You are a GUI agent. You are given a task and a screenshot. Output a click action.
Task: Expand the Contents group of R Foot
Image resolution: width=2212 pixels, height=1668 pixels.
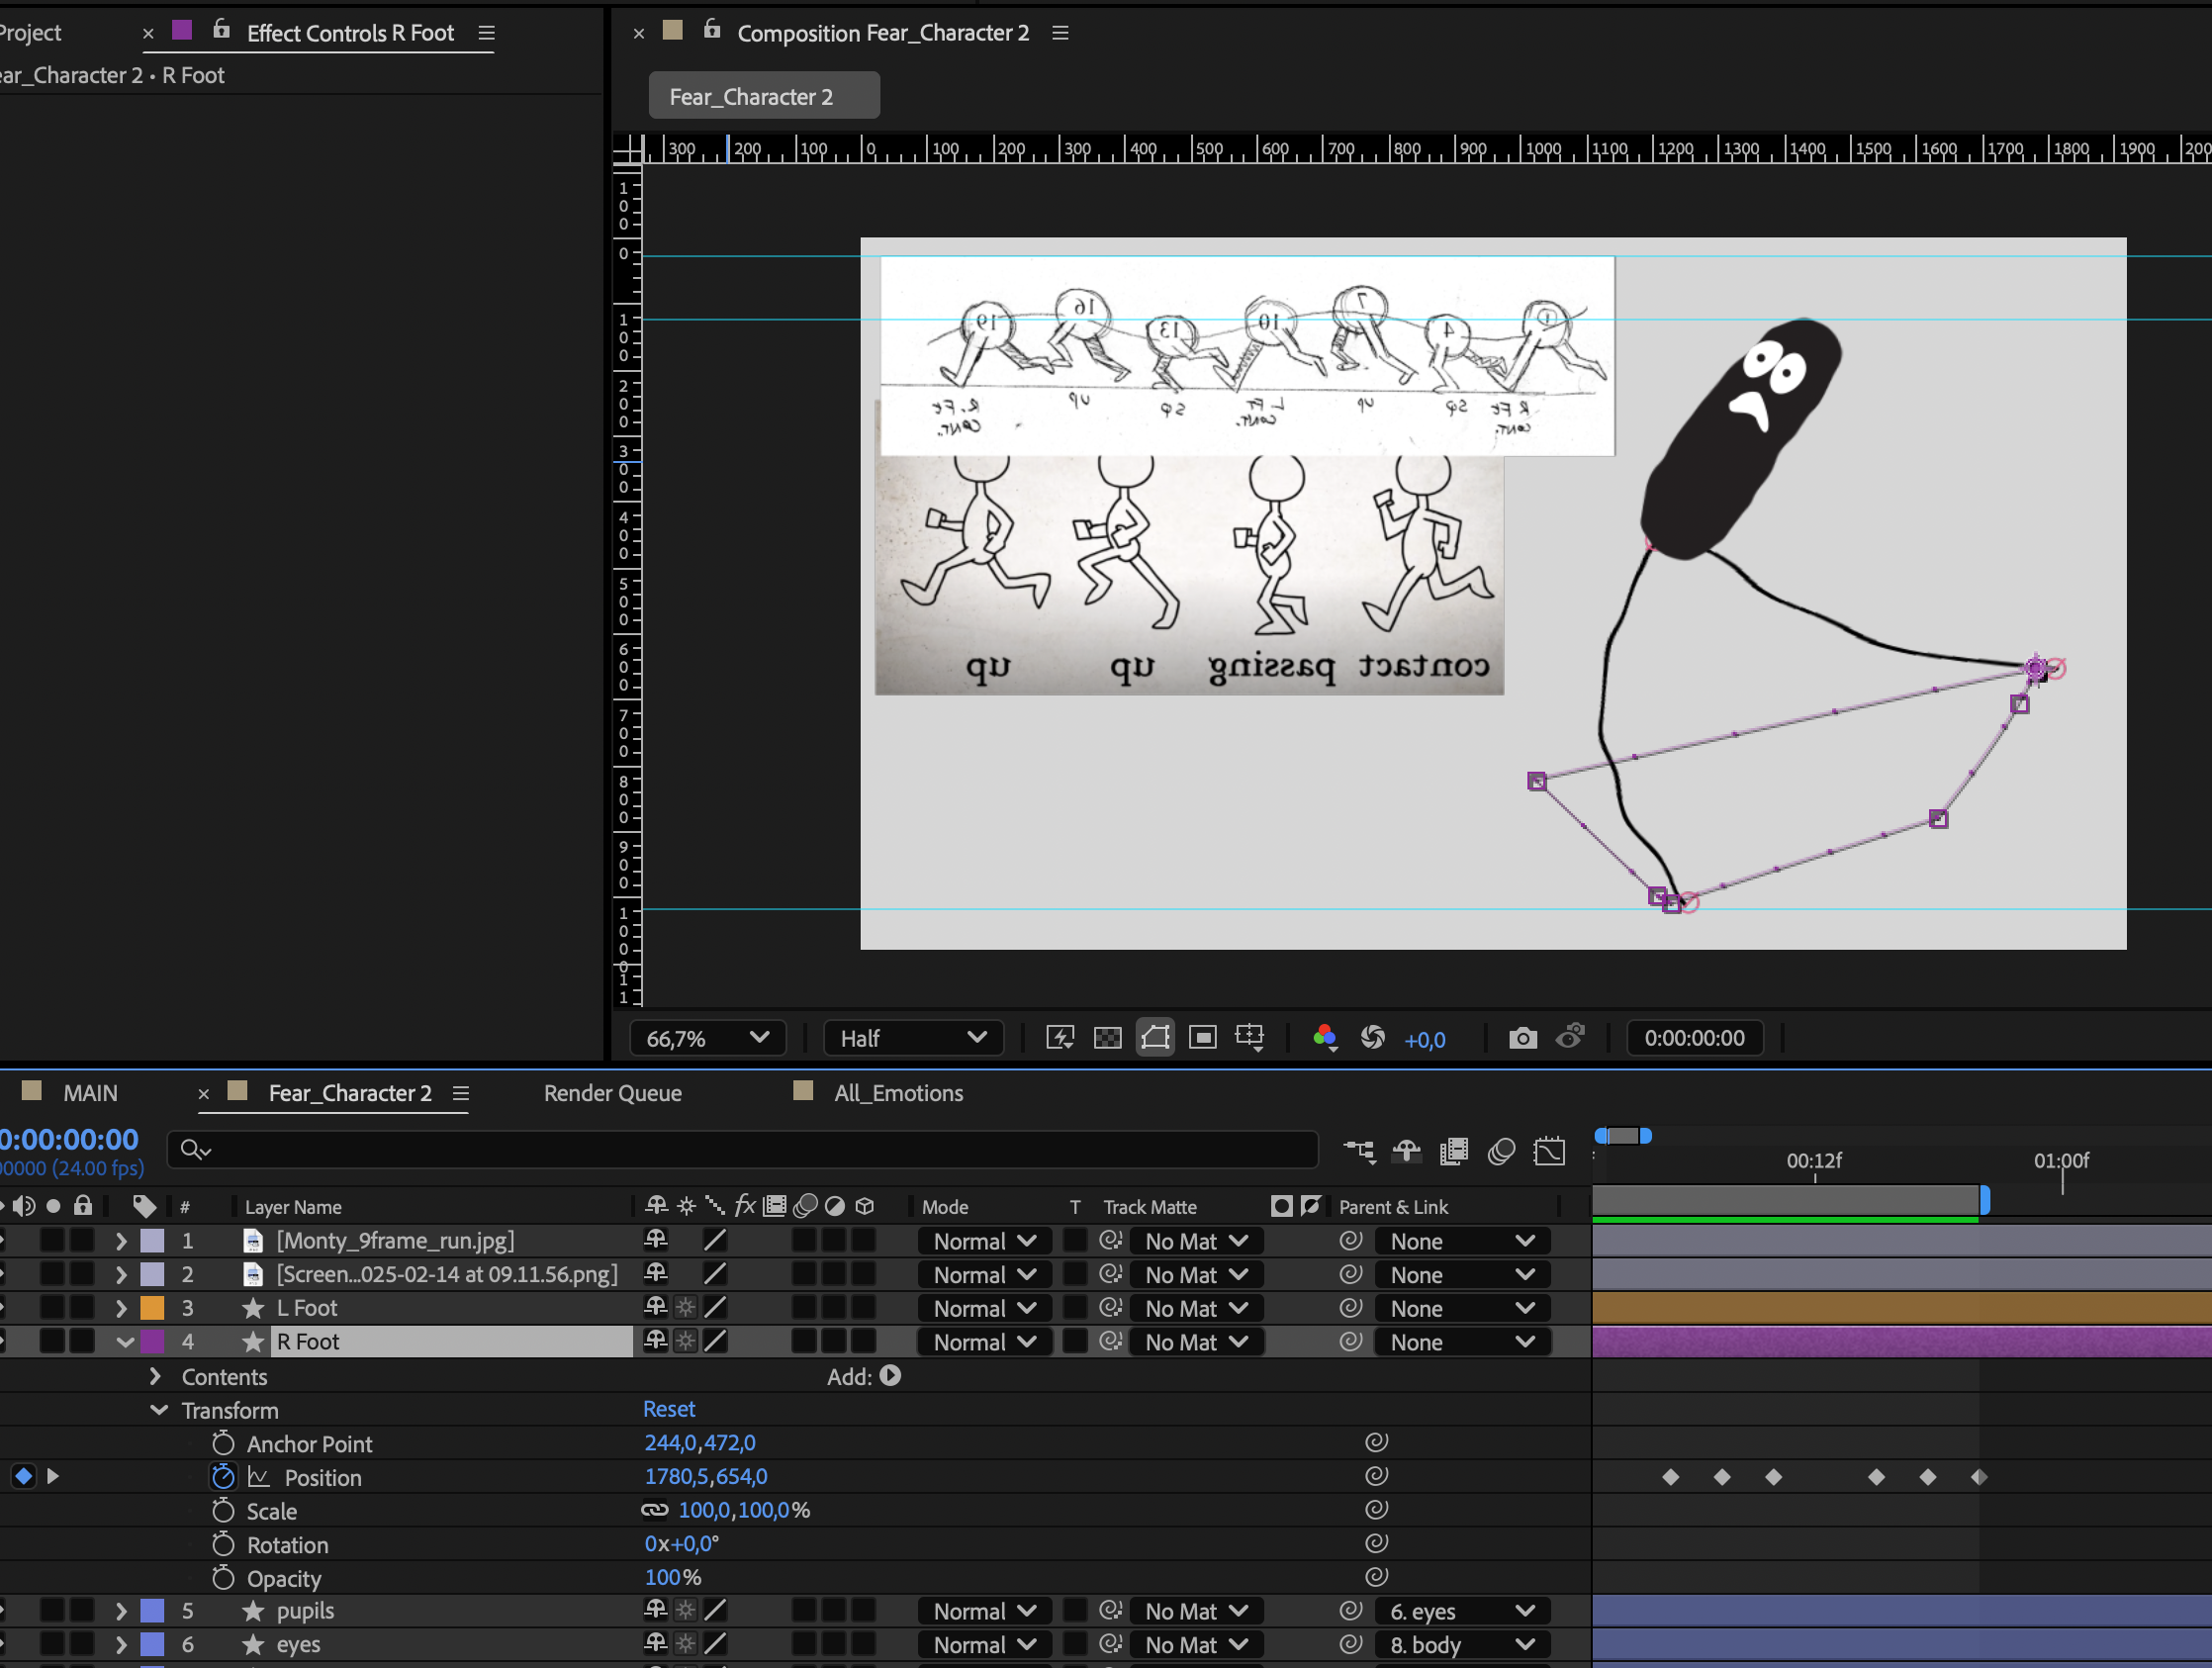coord(155,1377)
